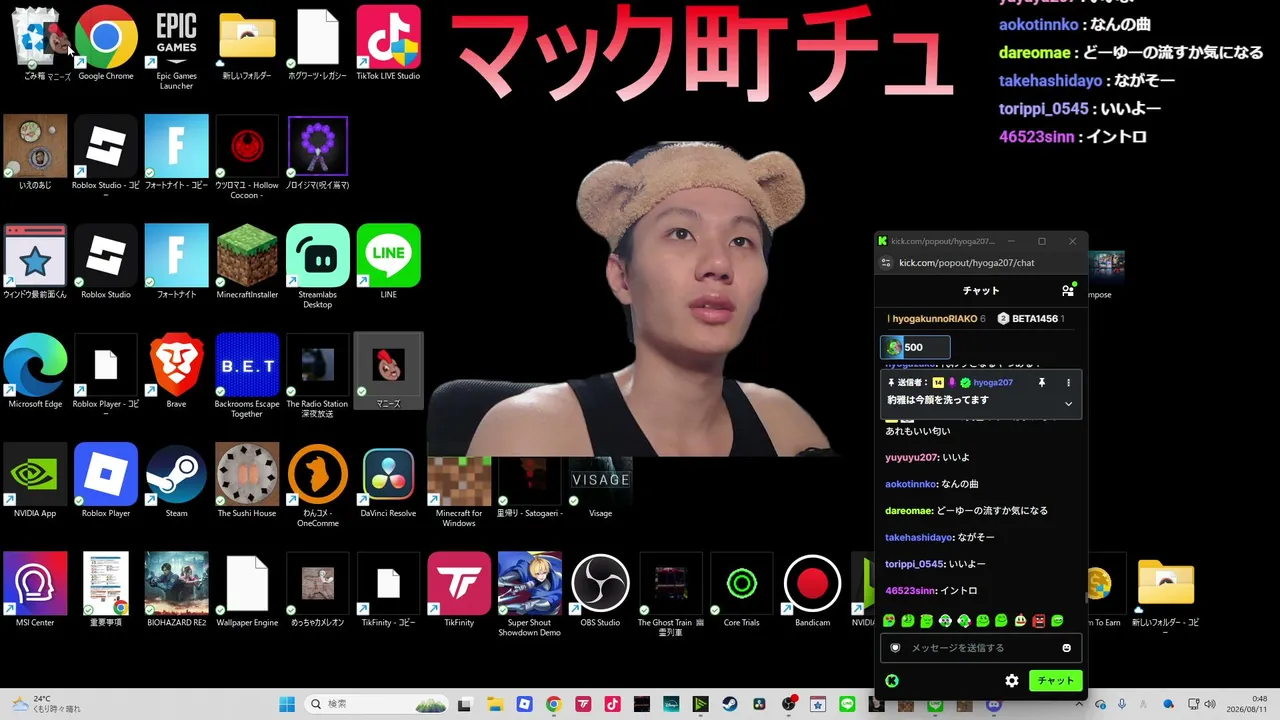Open Chrome site information for kick.com
Image resolution: width=1280 pixels, height=720 pixels.
tap(885, 263)
